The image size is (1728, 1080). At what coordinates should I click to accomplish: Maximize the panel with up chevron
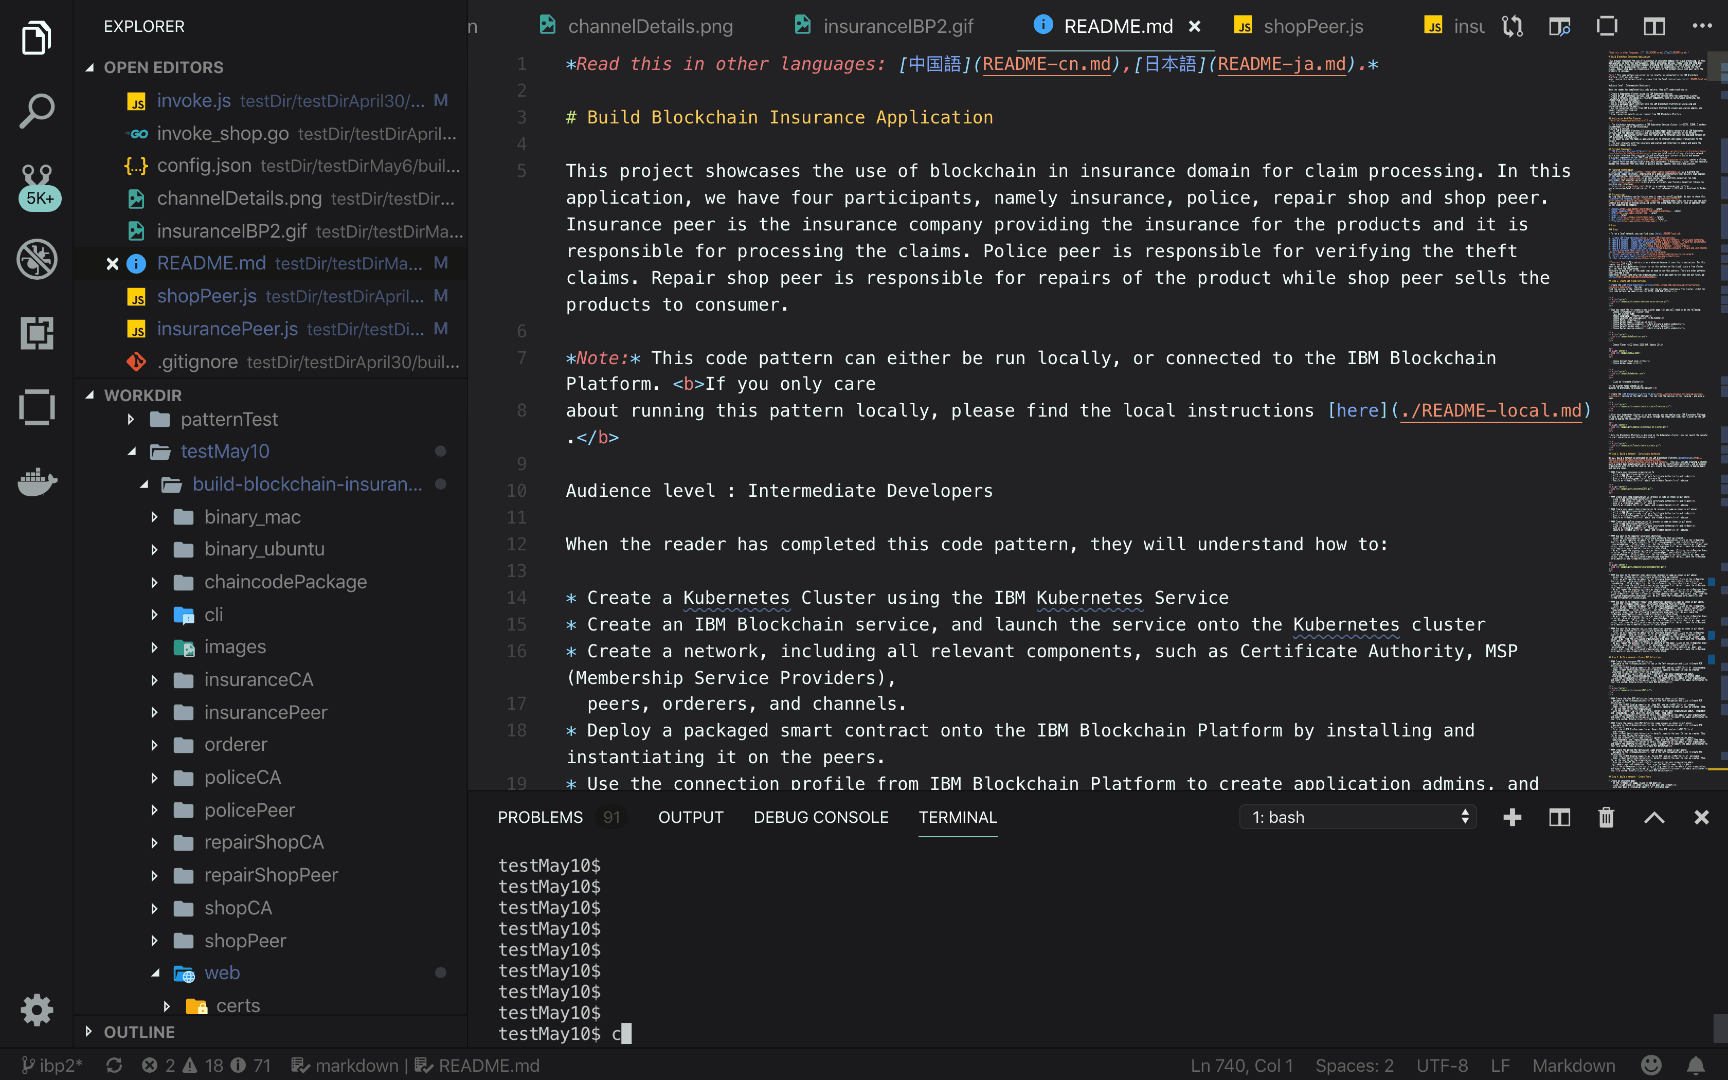[1654, 818]
